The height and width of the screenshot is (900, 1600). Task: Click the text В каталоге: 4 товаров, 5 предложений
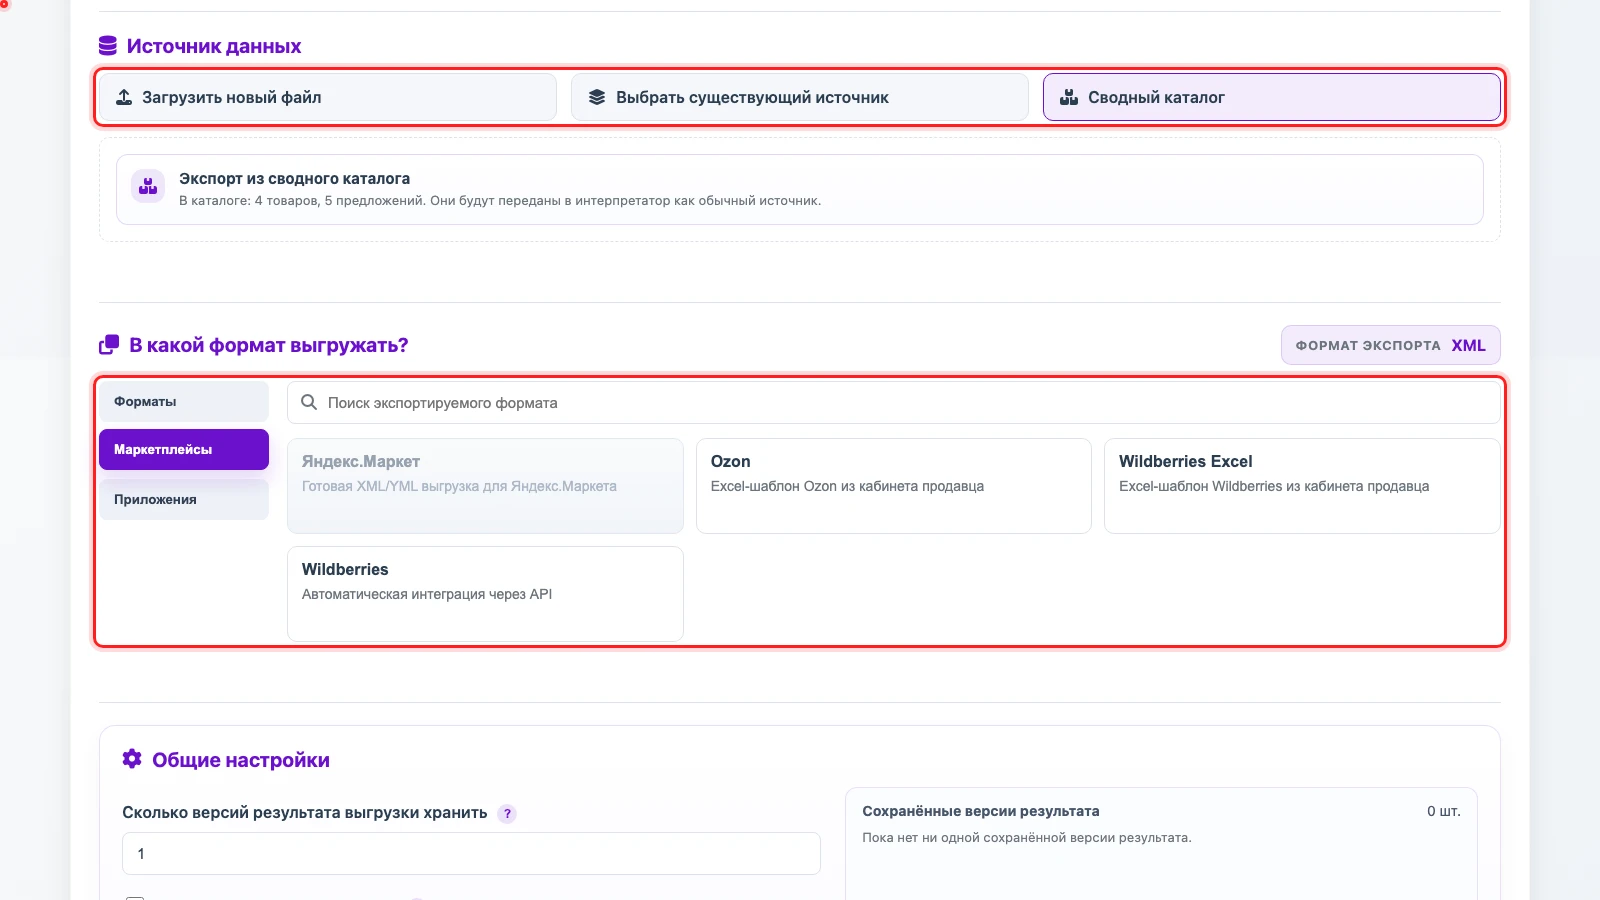tap(303, 201)
